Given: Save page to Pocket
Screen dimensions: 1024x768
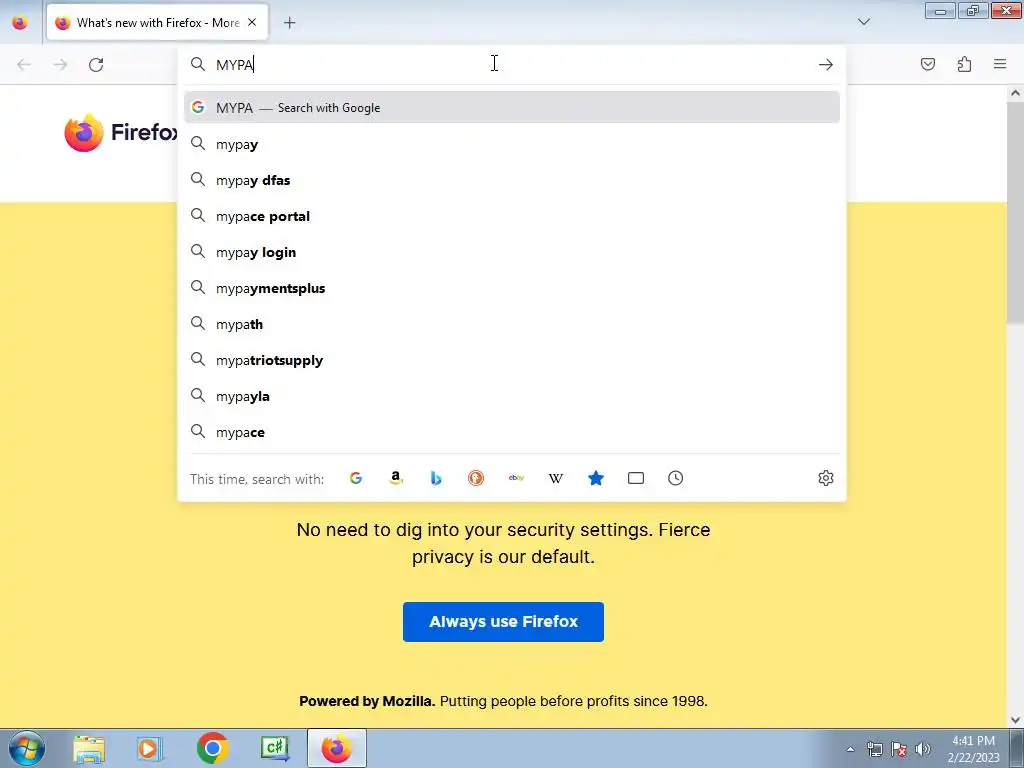Looking at the screenshot, I should pyautogui.click(x=927, y=64).
